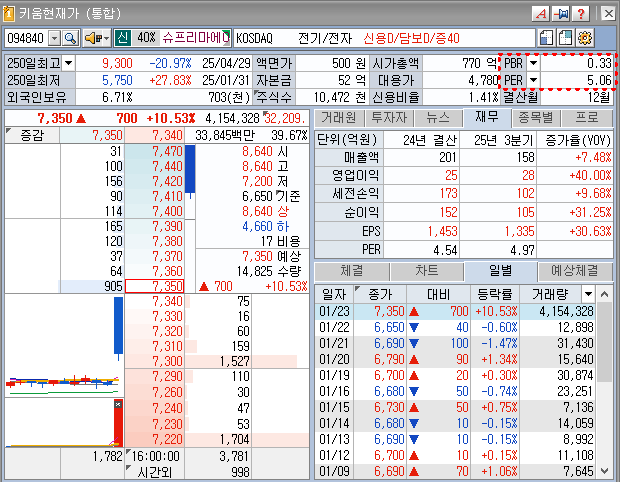Click the 시가총액 label
620x482 pixels.
pyautogui.click(x=395, y=63)
